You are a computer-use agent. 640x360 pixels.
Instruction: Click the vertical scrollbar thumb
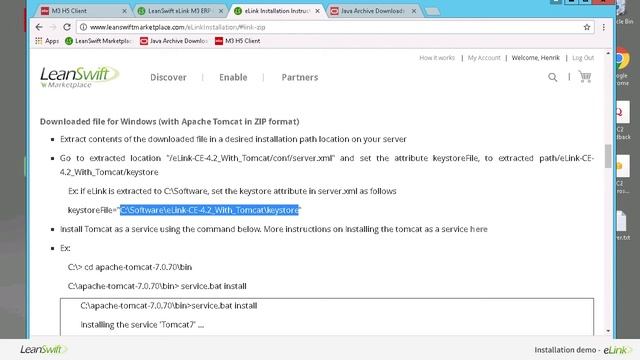(608, 156)
